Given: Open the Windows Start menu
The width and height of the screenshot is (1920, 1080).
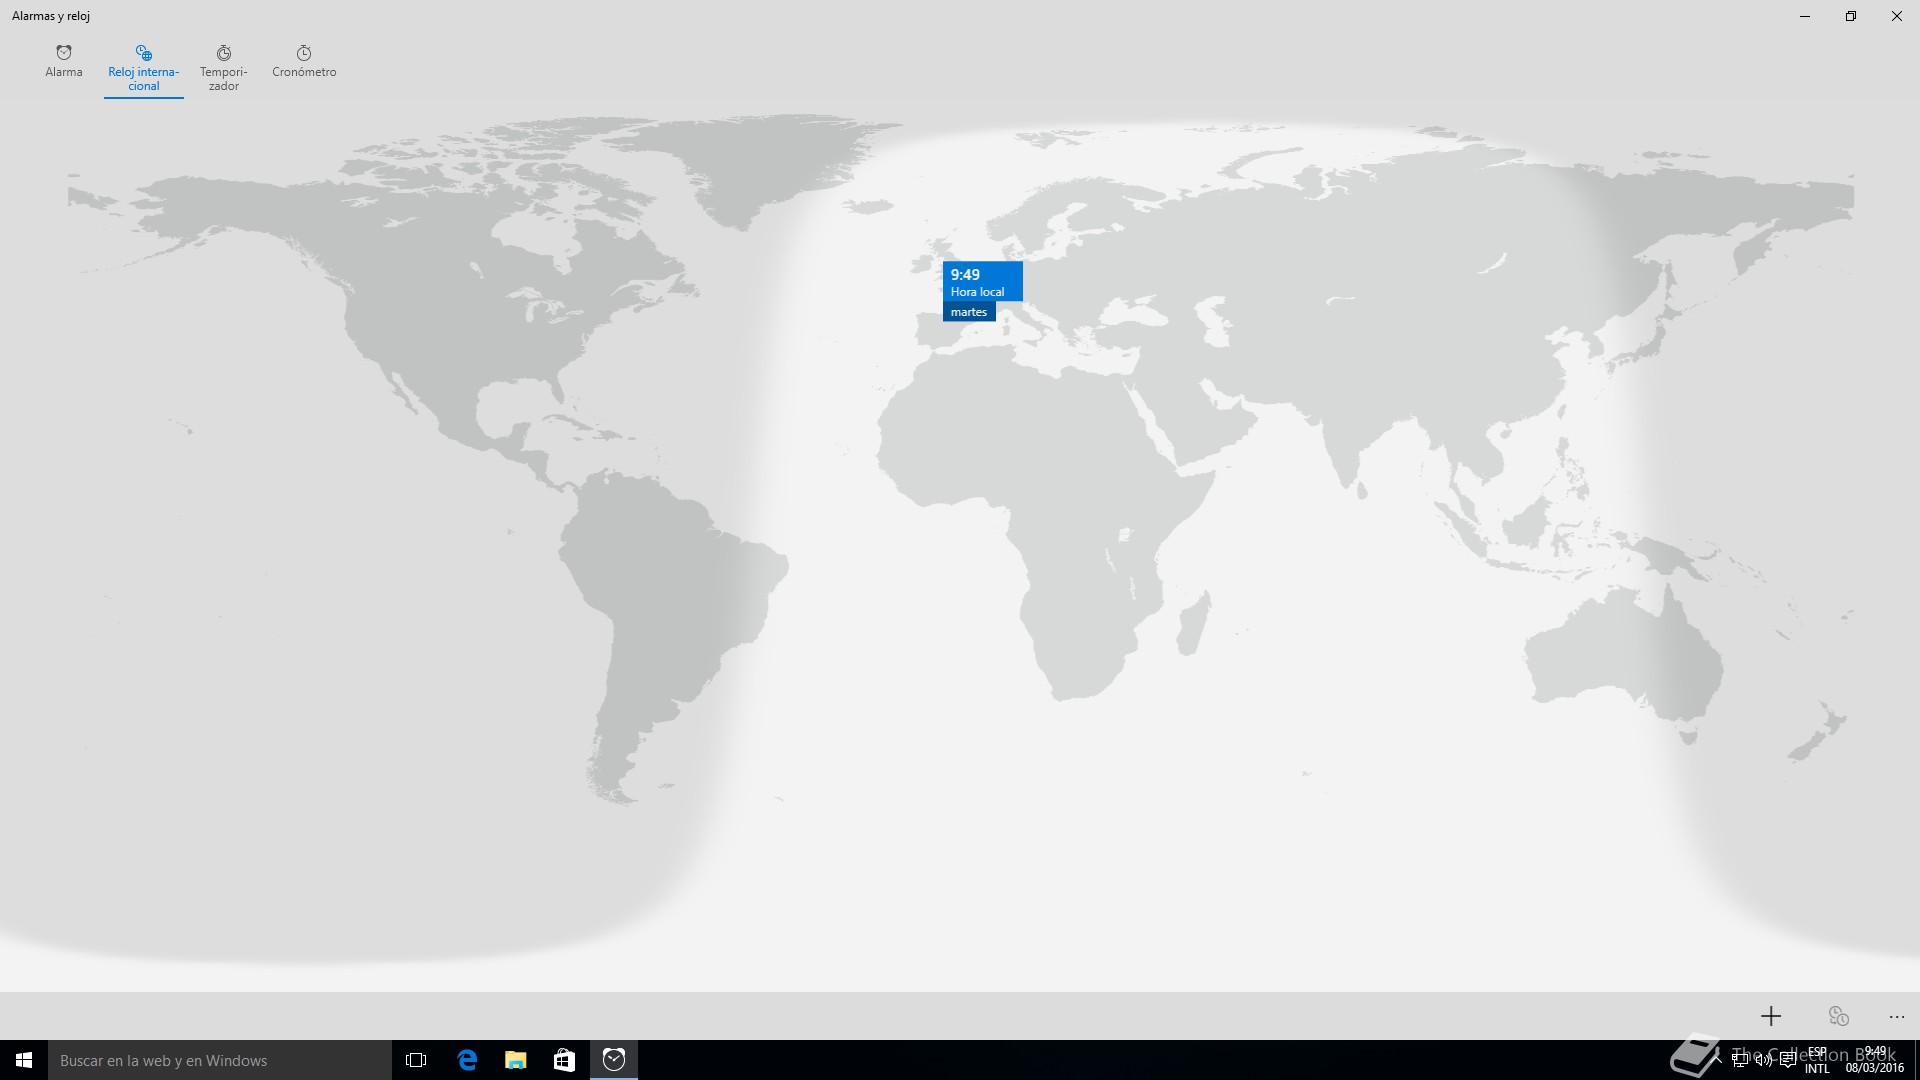Looking at the screenshot, I should click(24, 1060).
